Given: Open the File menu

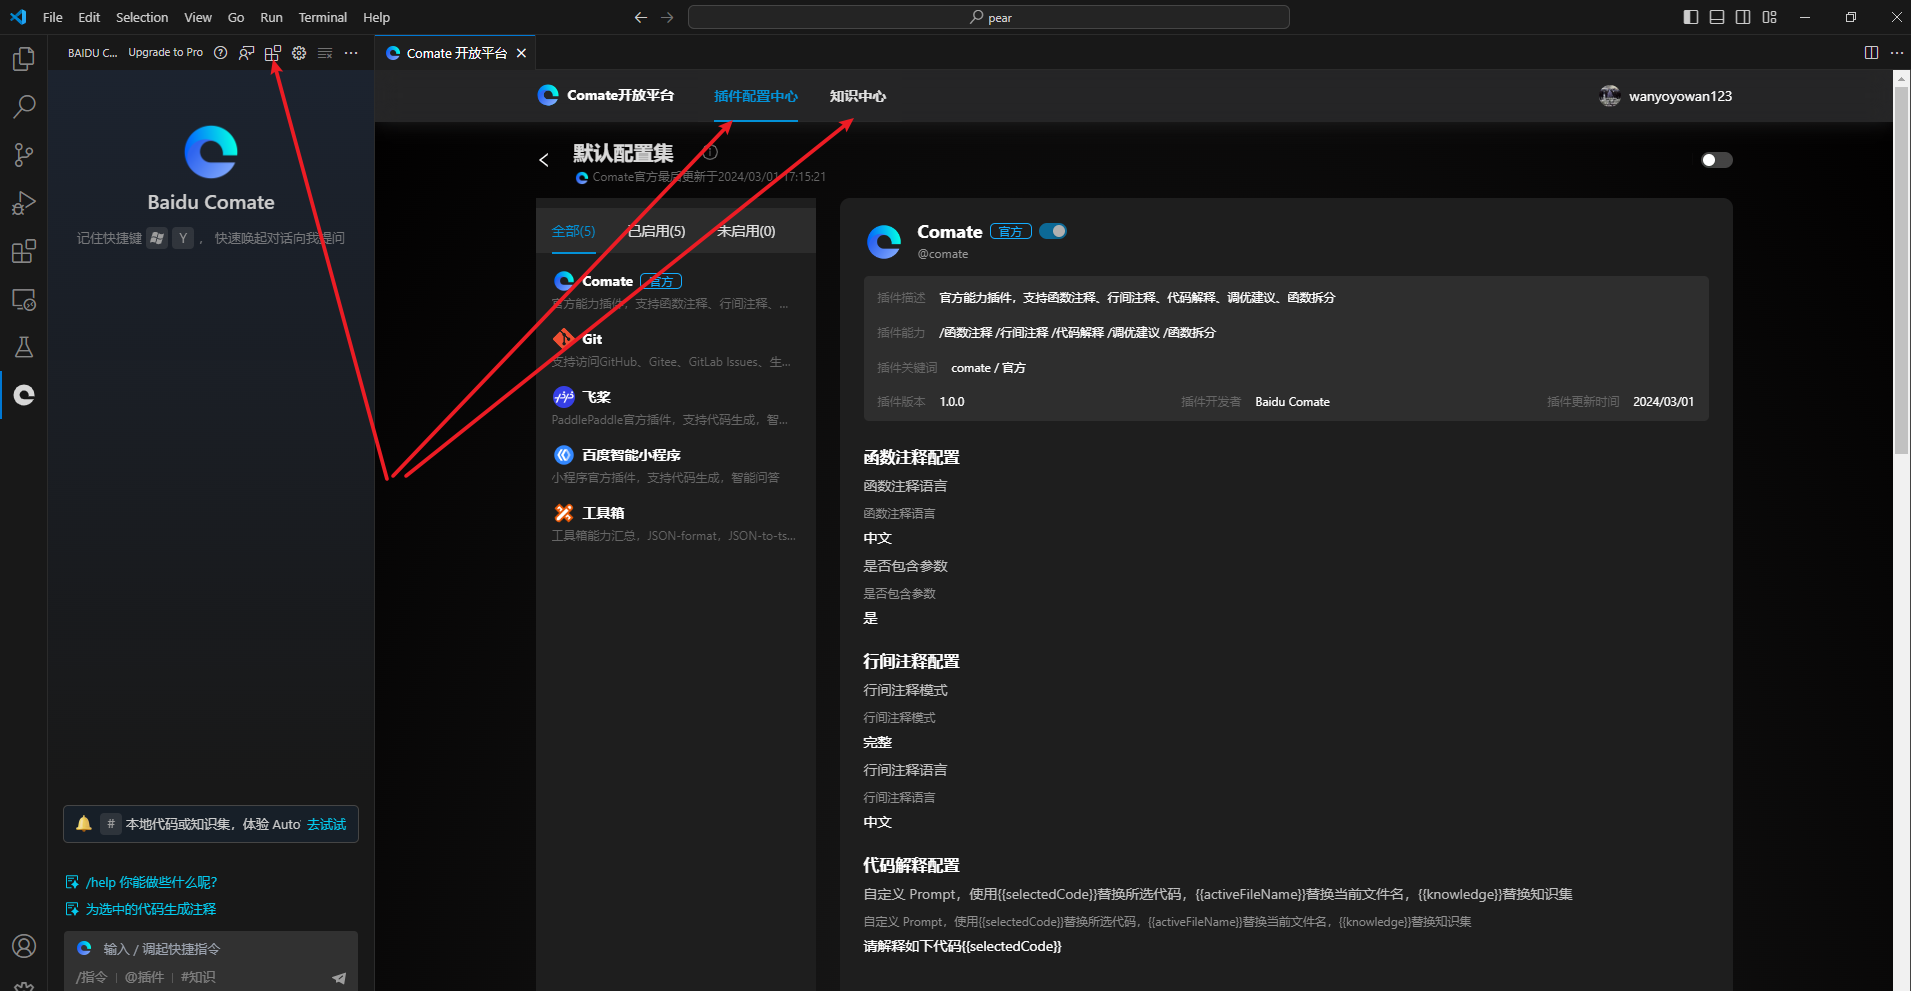Looking at the screenshot, I should click(x=53, y=17).
